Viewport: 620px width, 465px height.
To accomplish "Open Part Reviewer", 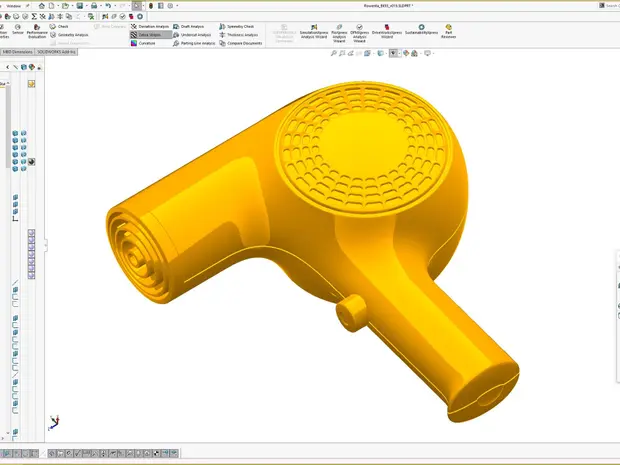I will (448, 31).
